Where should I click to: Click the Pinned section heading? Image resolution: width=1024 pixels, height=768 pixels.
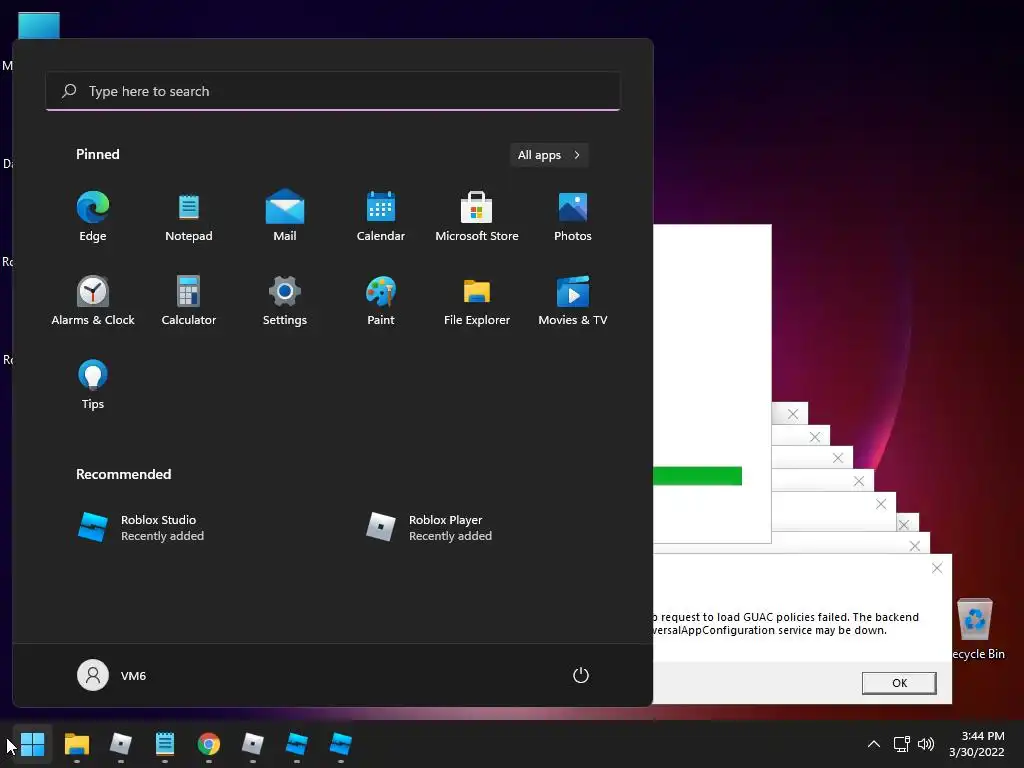[x=98, y=154]
